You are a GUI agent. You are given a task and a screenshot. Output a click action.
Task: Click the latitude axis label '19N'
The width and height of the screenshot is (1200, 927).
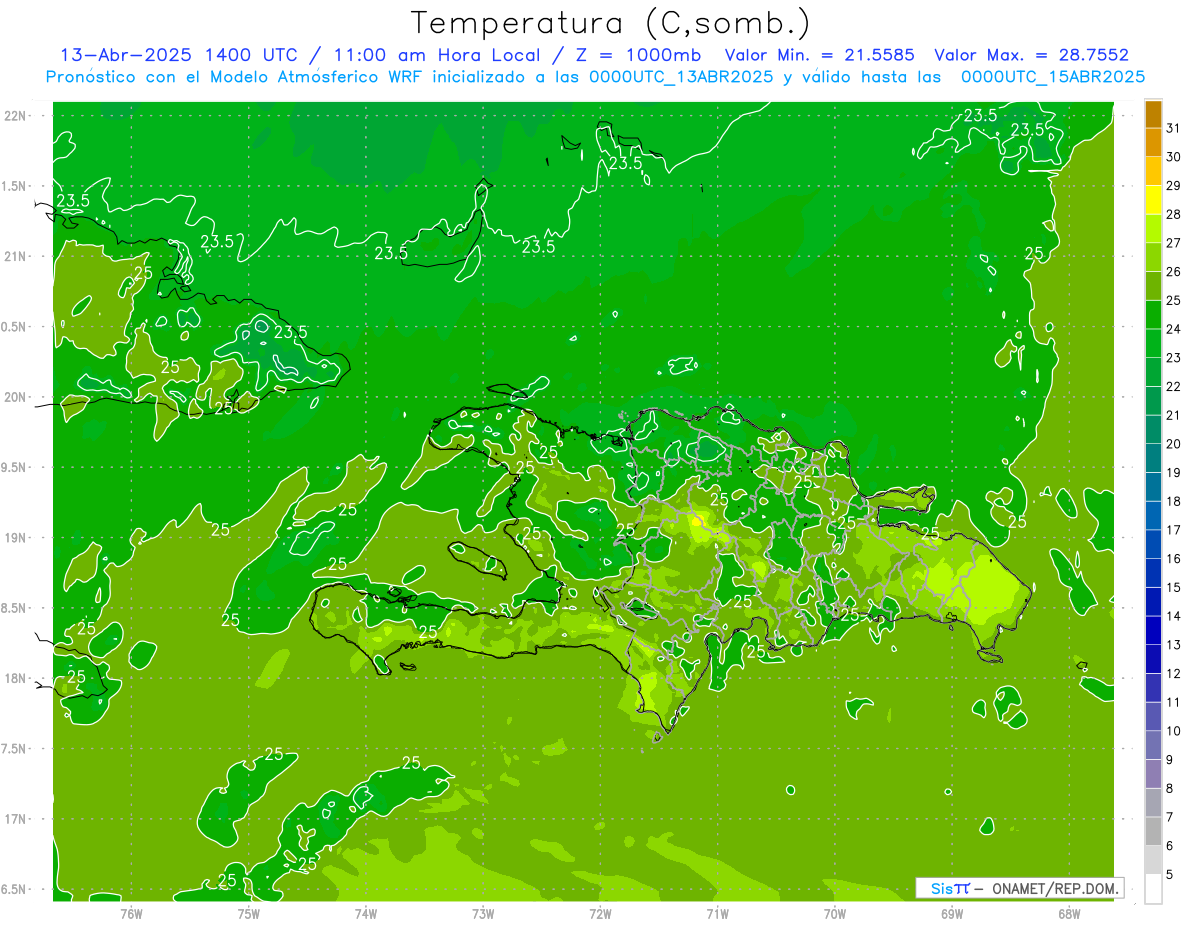click(17, 537)
